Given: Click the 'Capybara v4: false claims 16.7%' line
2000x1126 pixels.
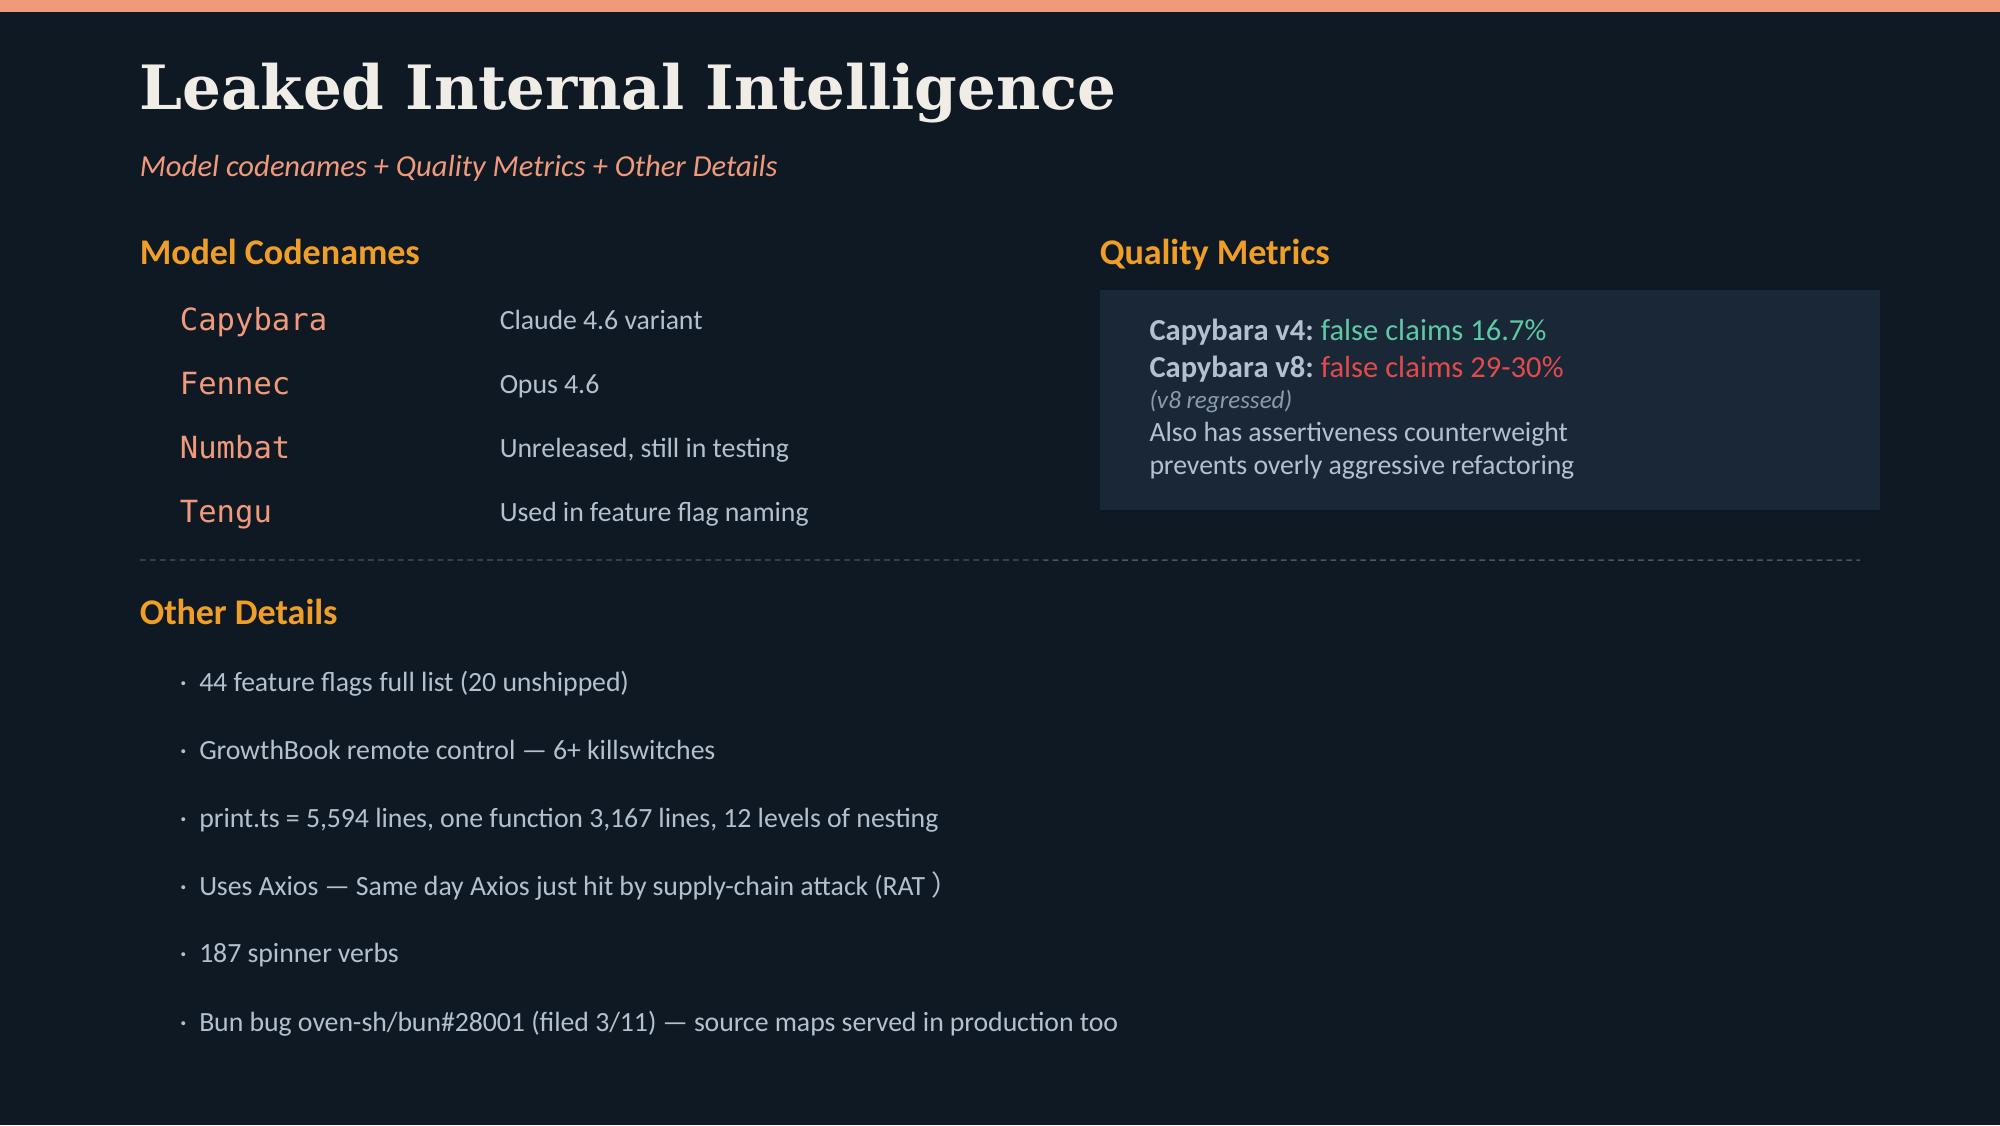Looking at the screenshot, I should (x=1347, y=330).
